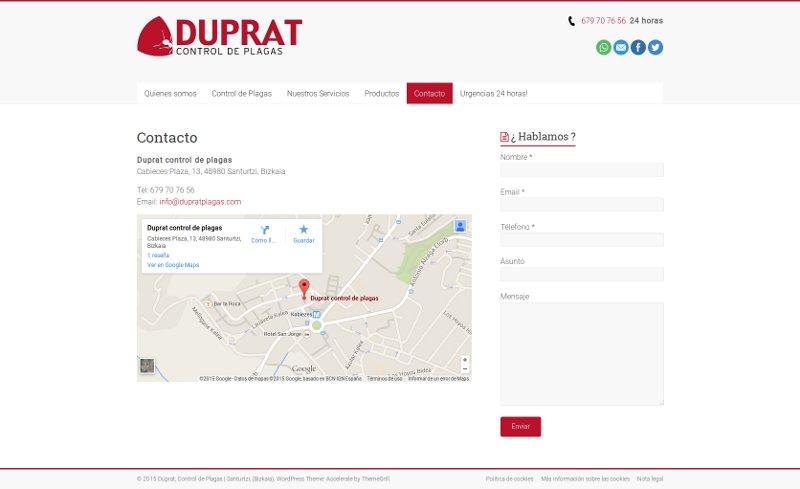Click the map account profile icon
Screen dimensions: 800x489
pyautogui.click(x=460, y=226)
